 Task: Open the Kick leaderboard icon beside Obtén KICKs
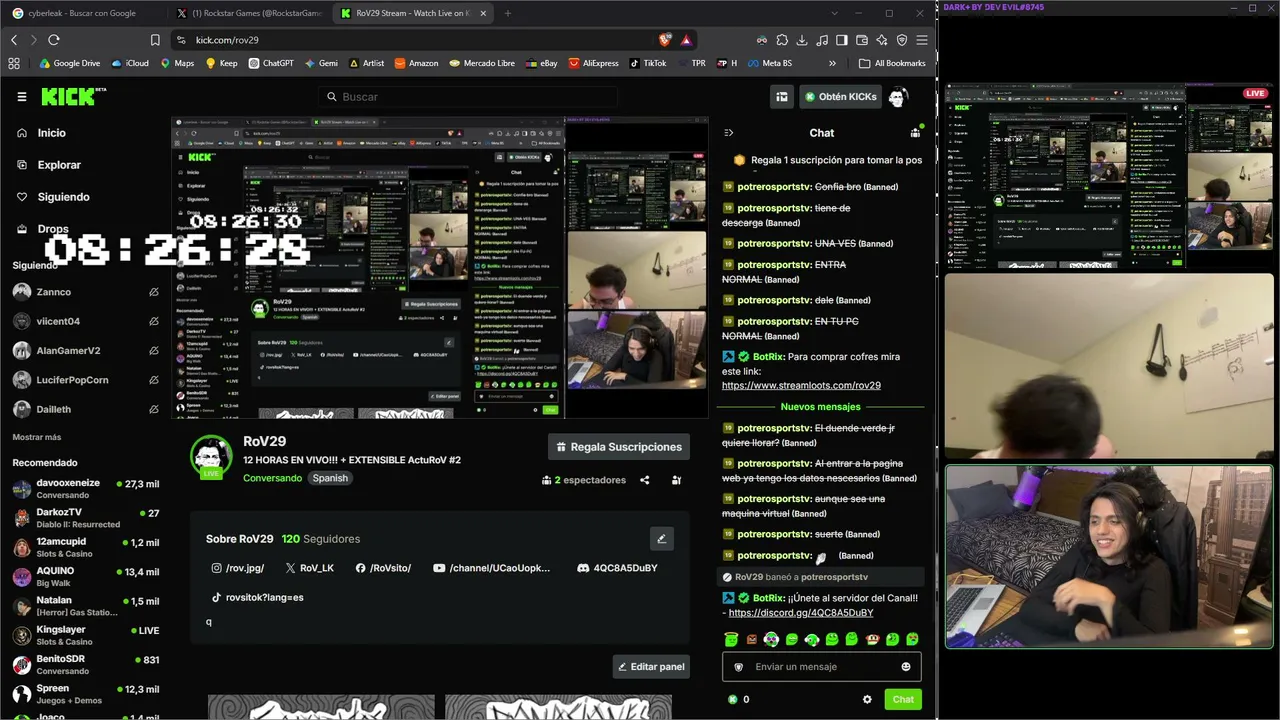click(x=782, y=97)
